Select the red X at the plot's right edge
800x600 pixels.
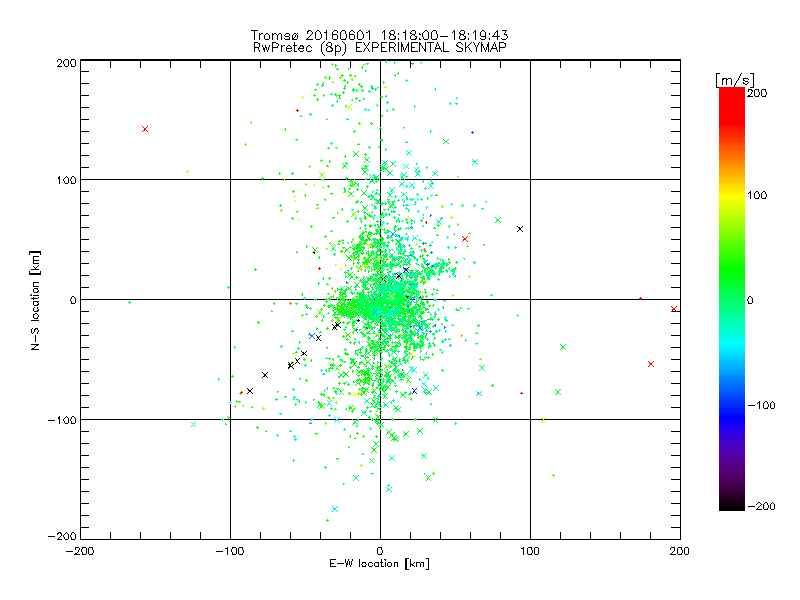[x=674, y=309]
